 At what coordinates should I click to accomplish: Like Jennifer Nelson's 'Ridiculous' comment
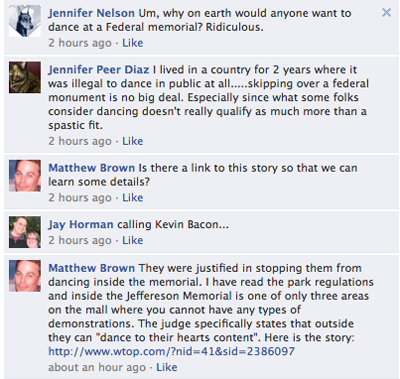pos(133,43)
